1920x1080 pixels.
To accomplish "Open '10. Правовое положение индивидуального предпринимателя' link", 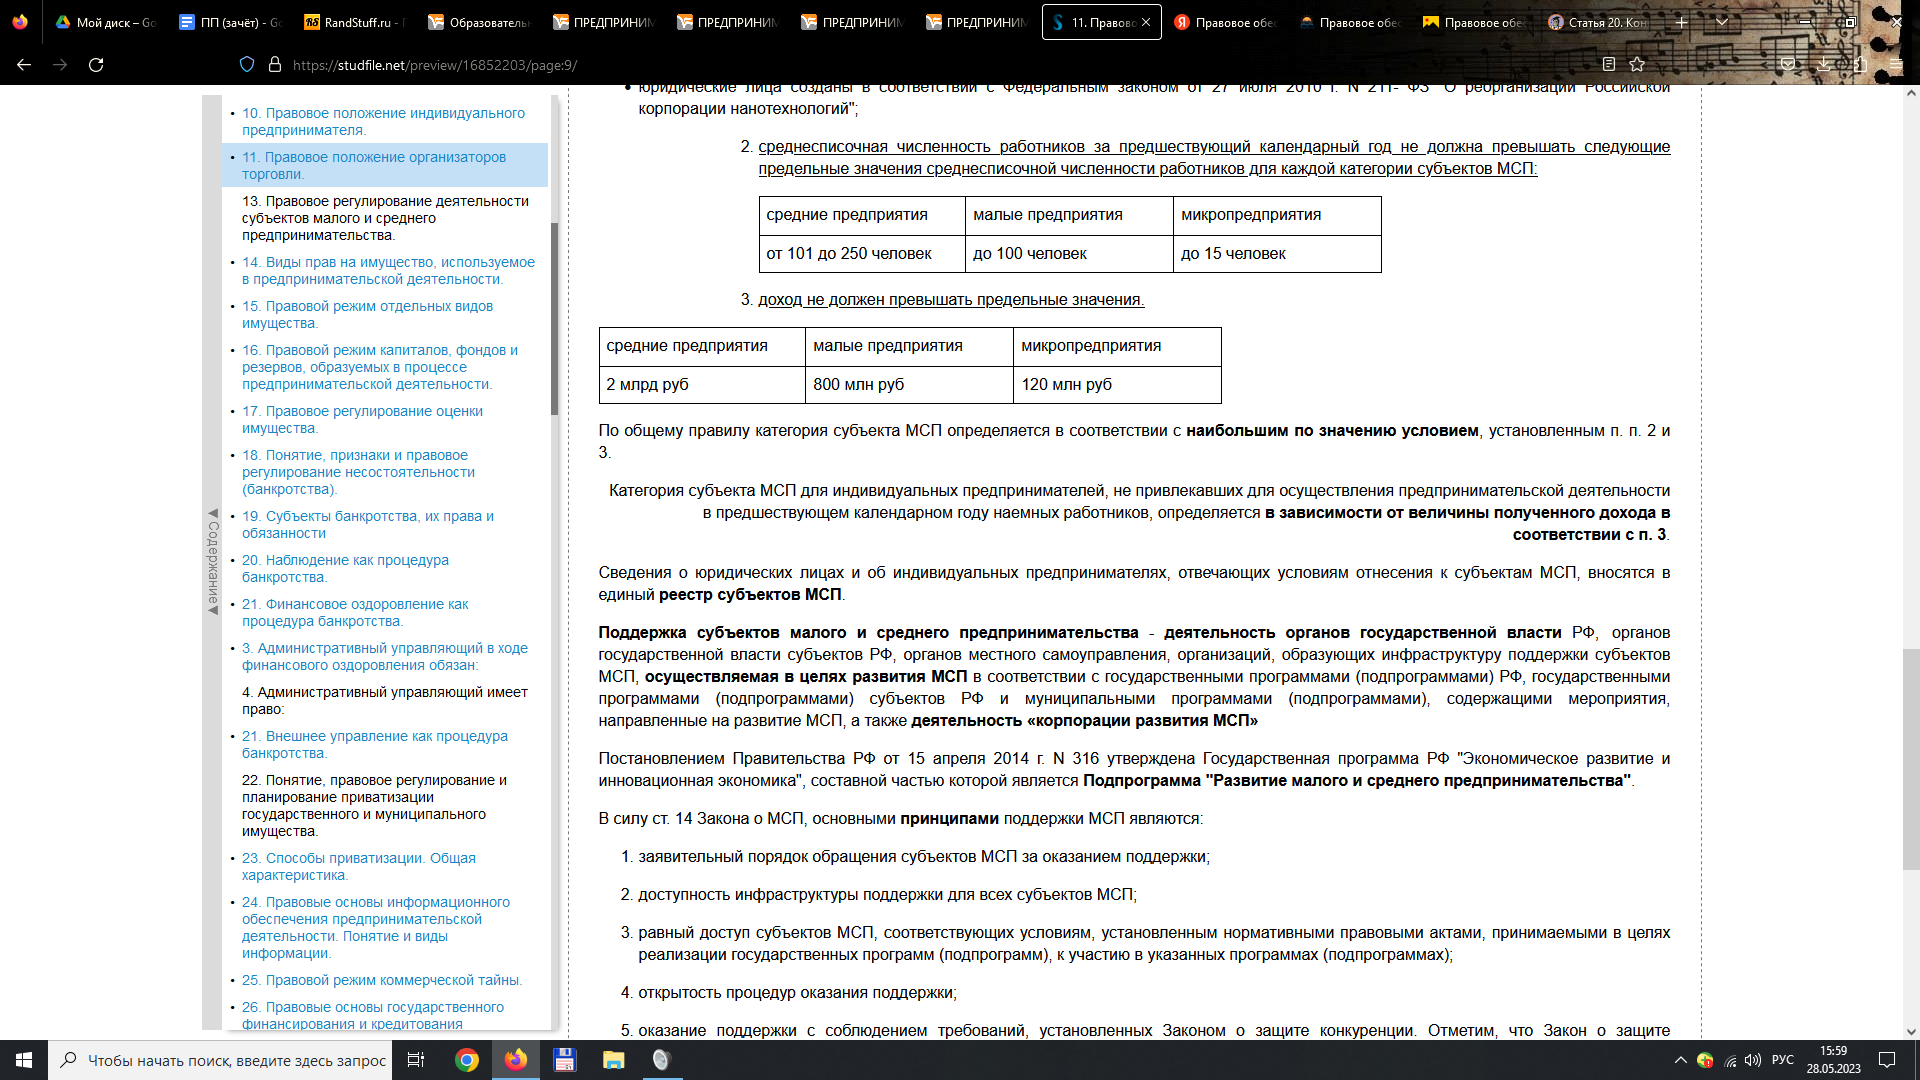I will click(x=383, y=121).
